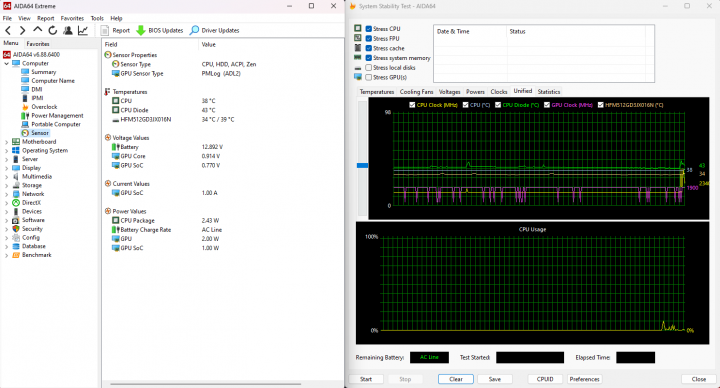This screenshot has width=720, height=388.
Task: Uncheck the Stress FPU checkbox
Action: (x=368, y=39)
